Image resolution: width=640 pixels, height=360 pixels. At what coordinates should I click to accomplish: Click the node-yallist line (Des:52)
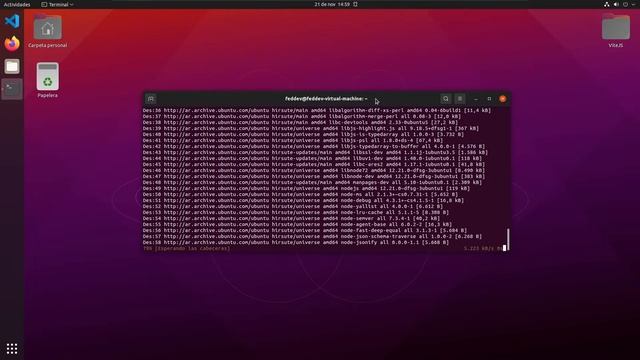[x=293, y=206]
